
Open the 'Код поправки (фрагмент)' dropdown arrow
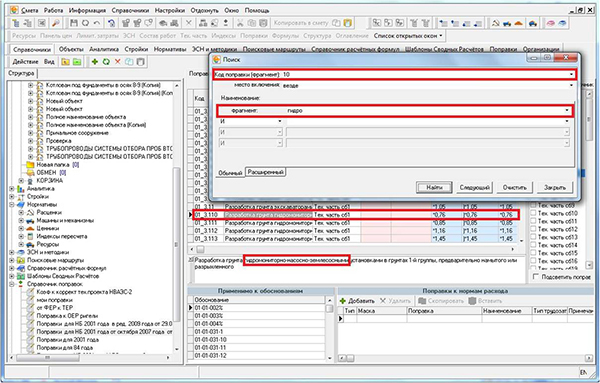[572, 74]
